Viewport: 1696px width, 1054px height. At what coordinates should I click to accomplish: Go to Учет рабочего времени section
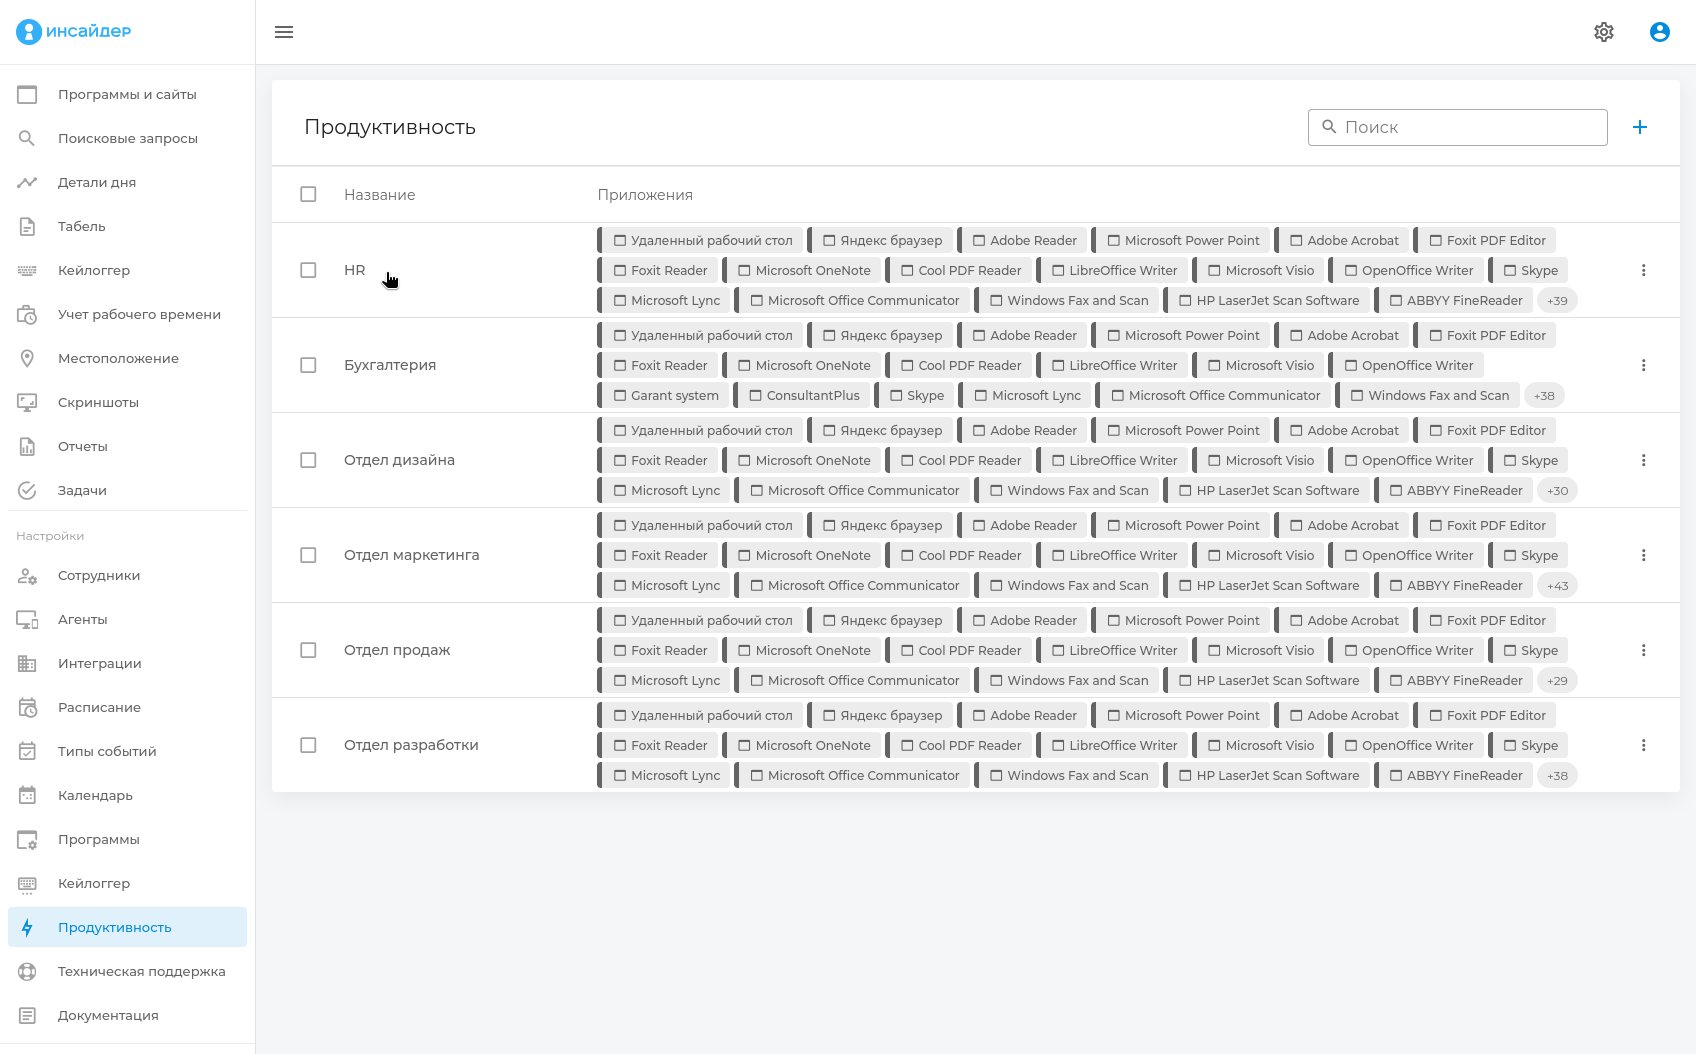tap(139, 314)
